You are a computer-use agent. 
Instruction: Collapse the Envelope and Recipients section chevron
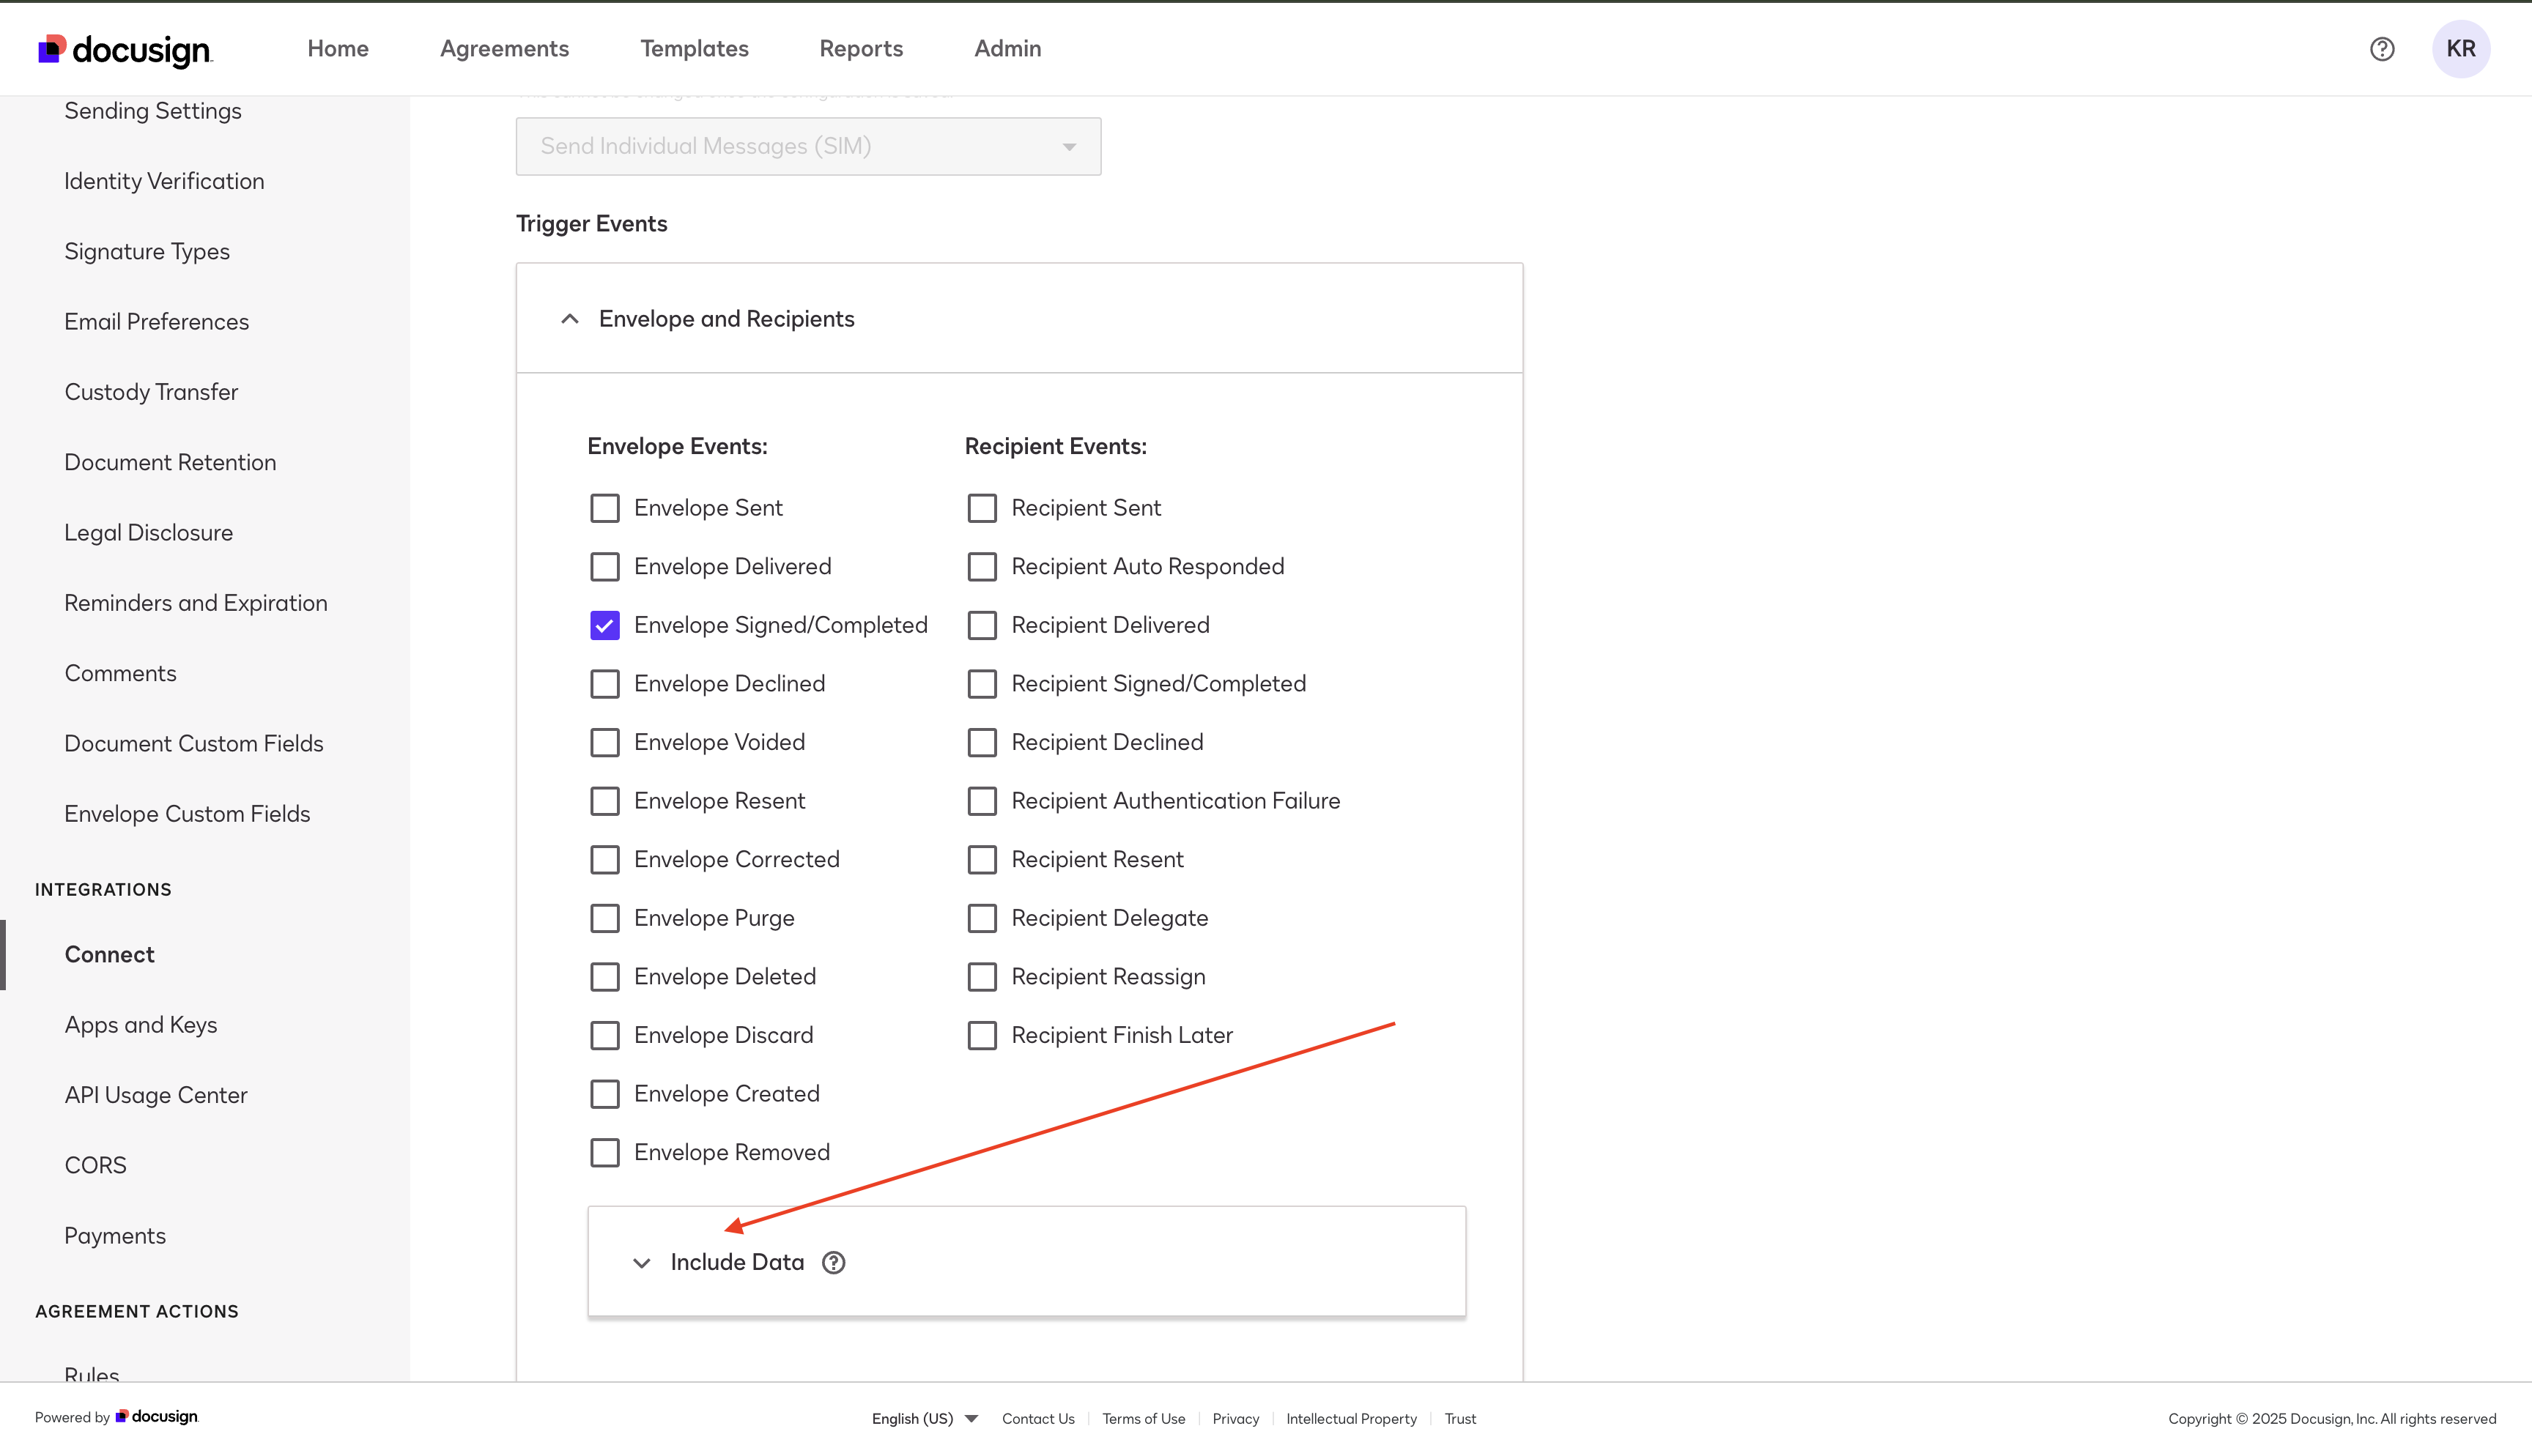tap(569, 319)
